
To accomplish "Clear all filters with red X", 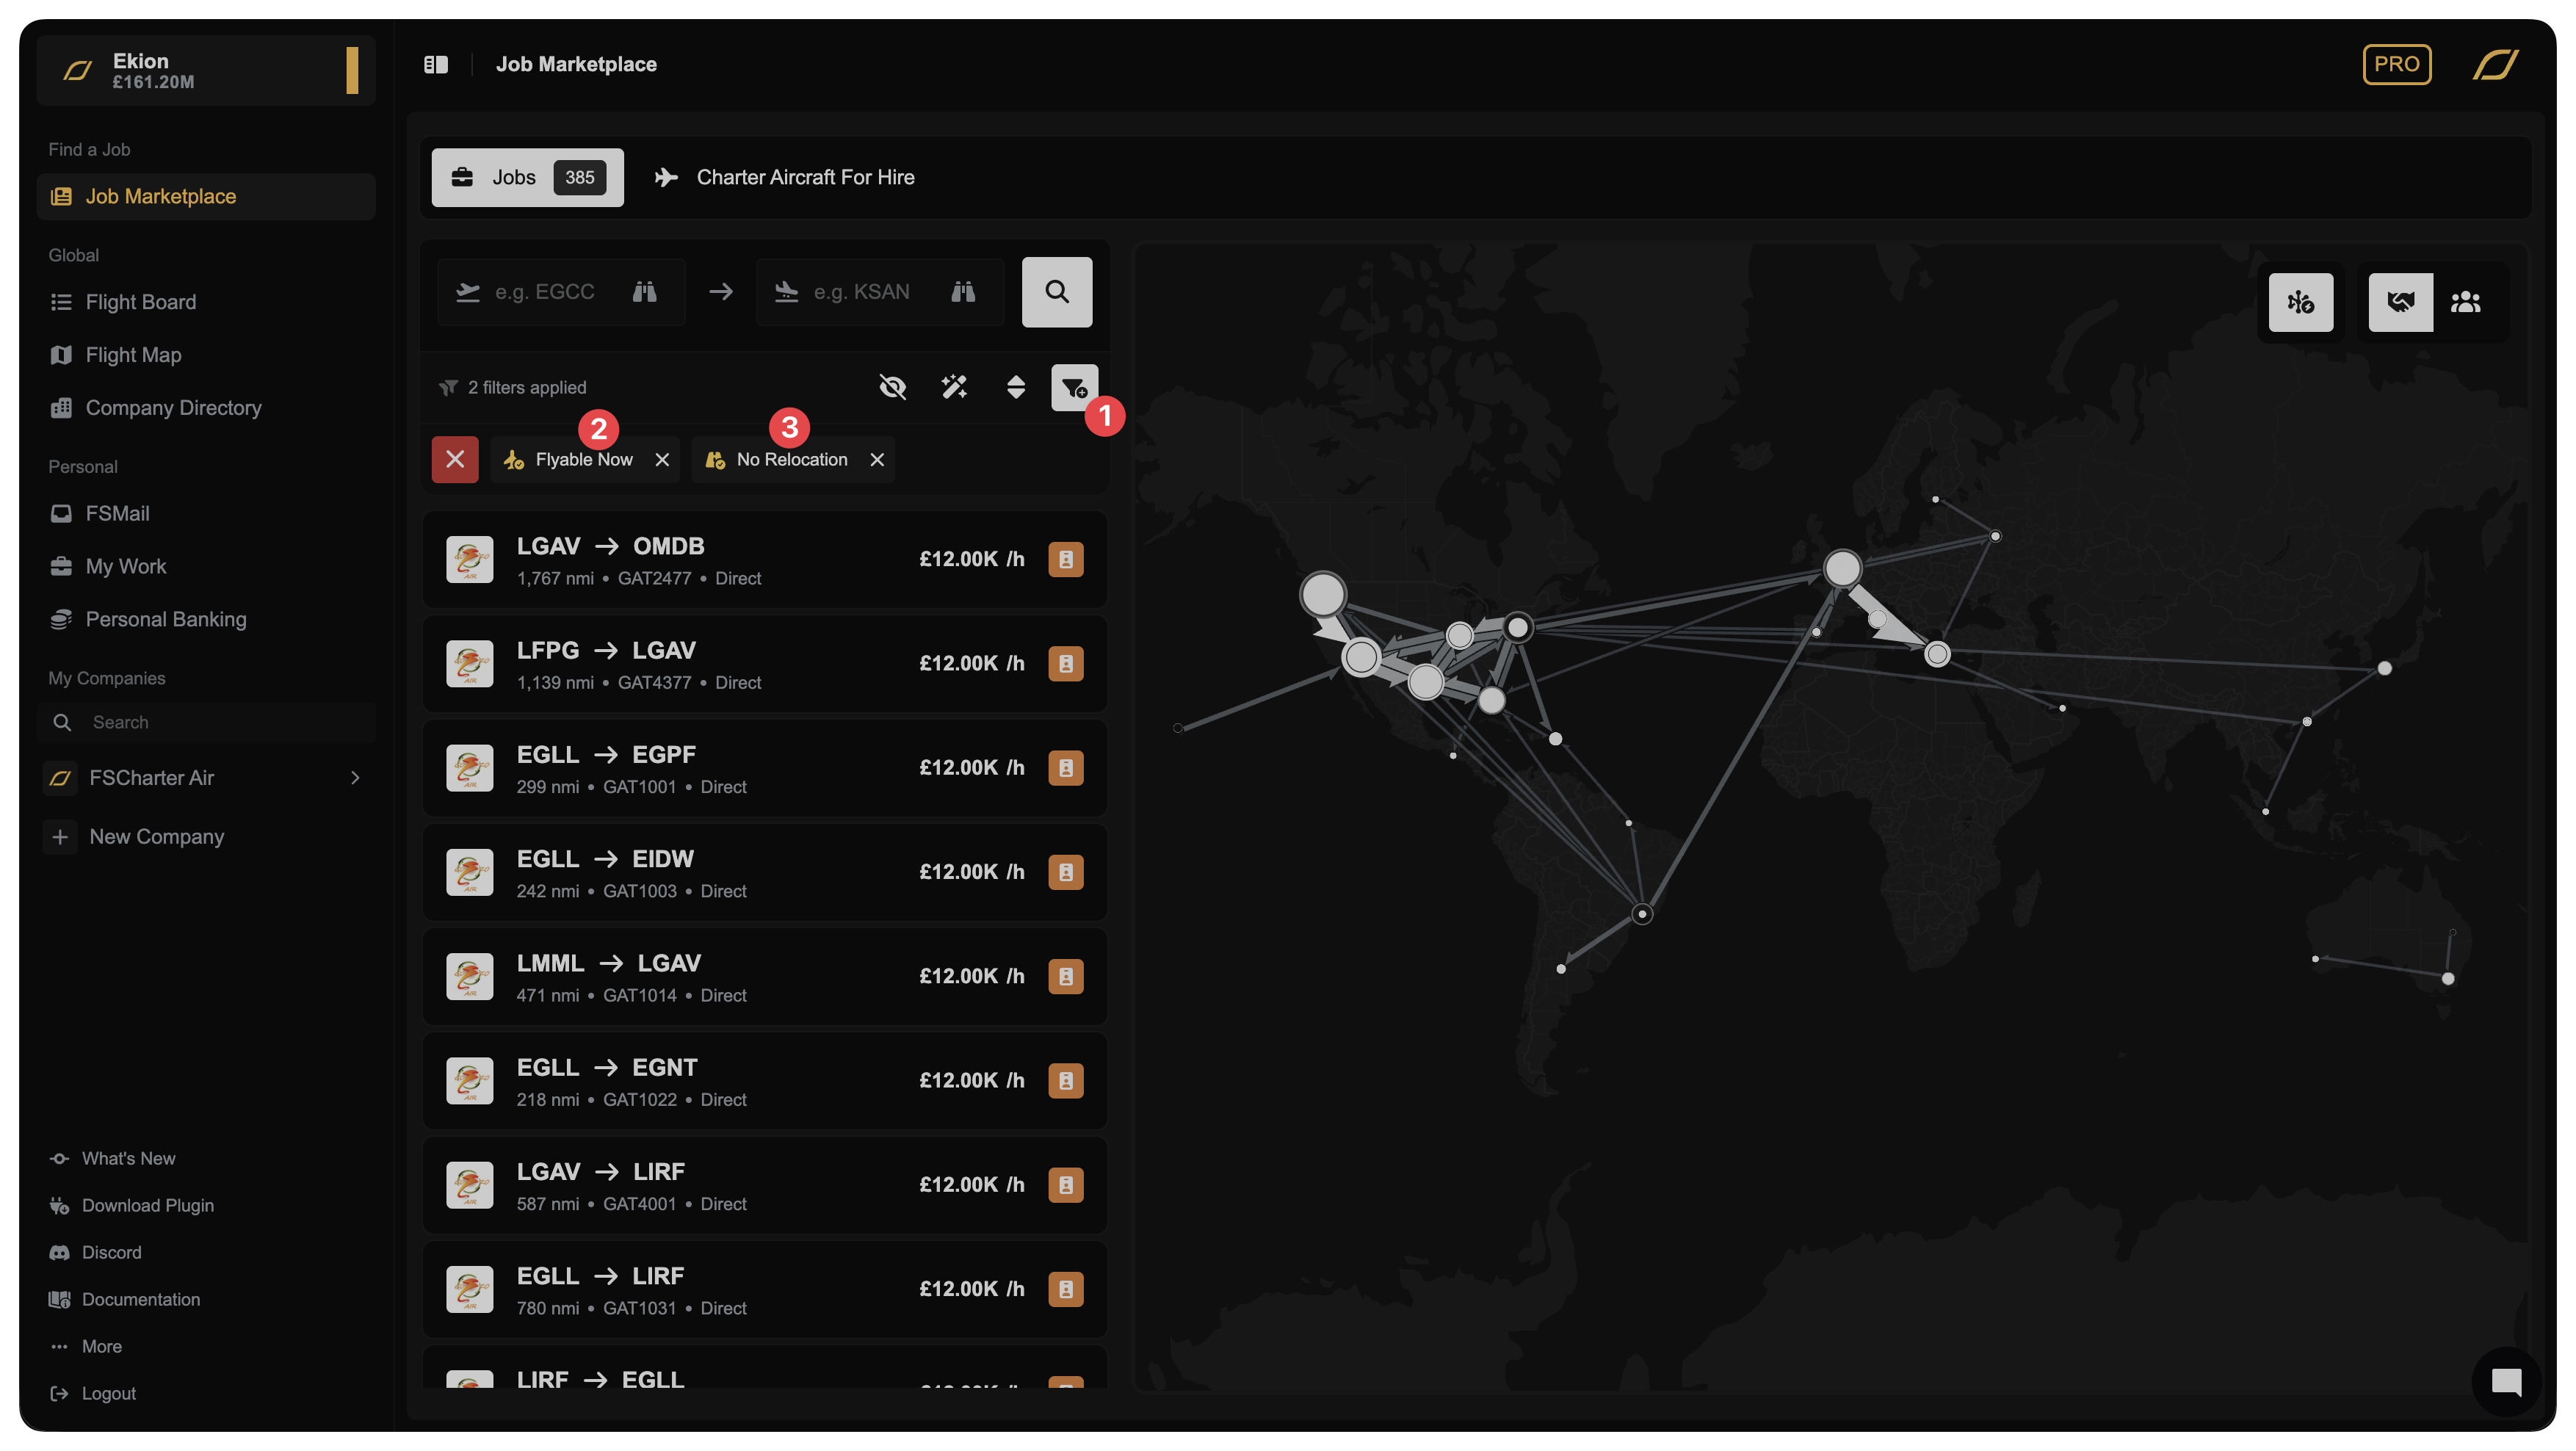I will click(455, 460).
